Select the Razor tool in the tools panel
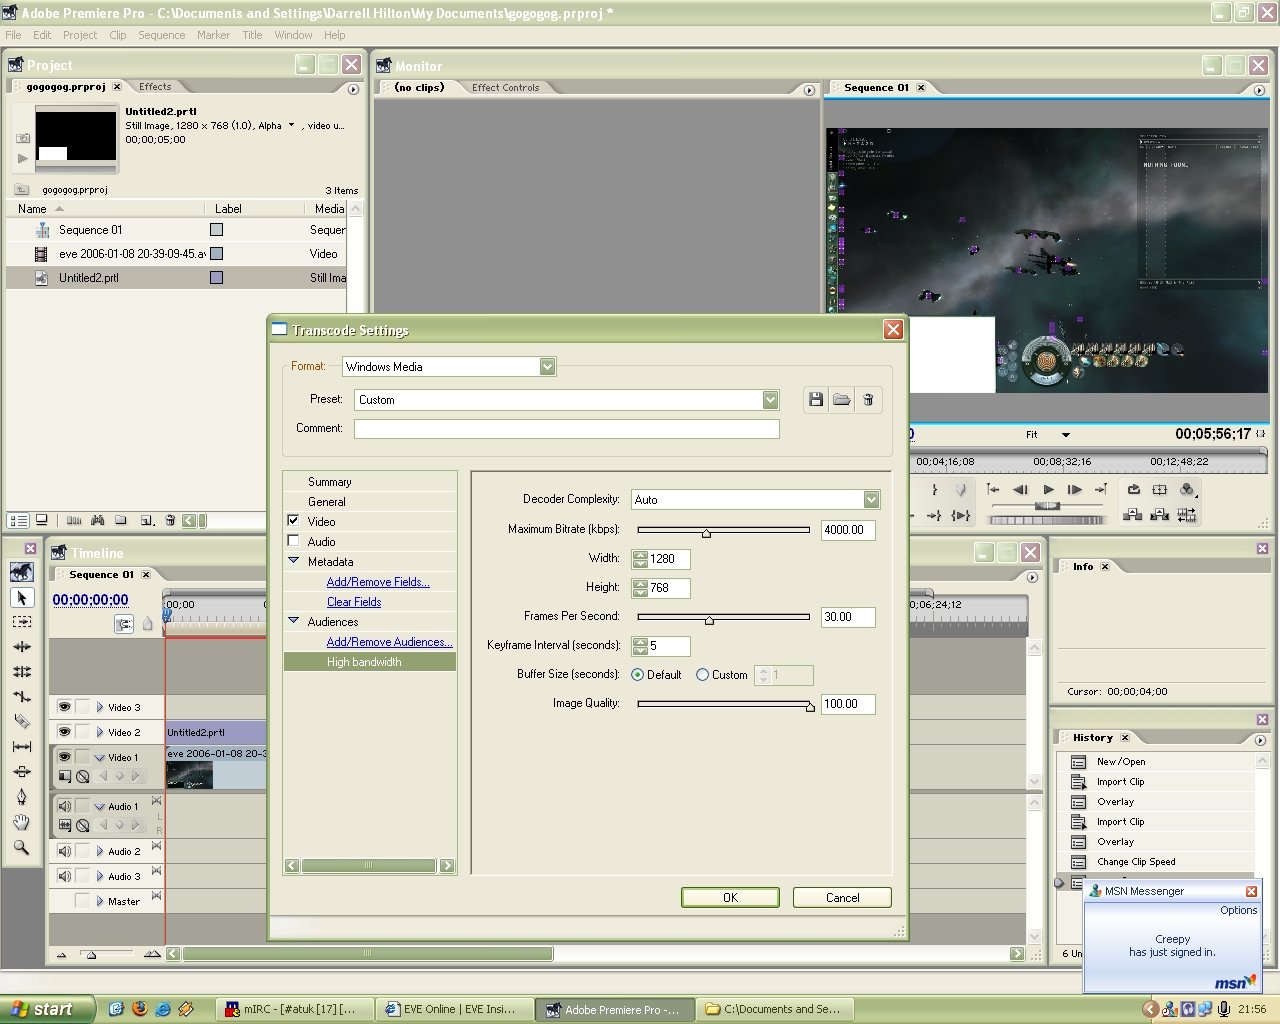1280x1024 pixels. 21,721
